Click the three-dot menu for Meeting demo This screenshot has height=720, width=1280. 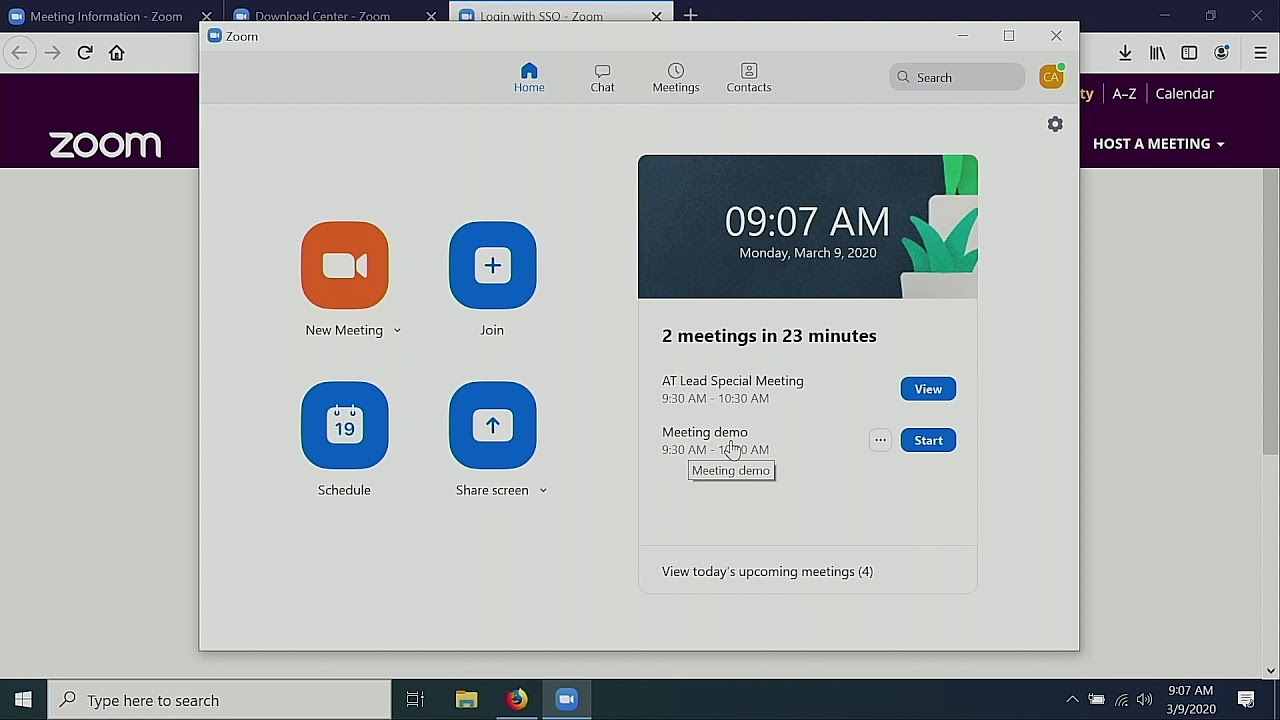(x=880, y=440)
